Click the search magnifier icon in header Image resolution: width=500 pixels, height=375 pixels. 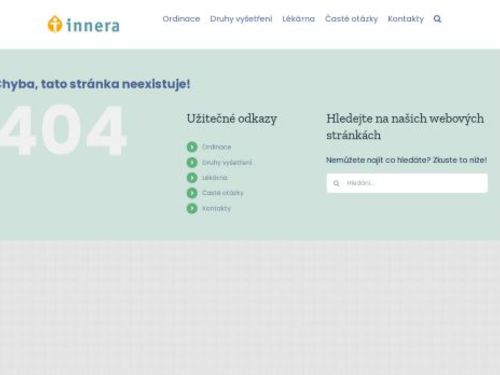coord(437,19)
